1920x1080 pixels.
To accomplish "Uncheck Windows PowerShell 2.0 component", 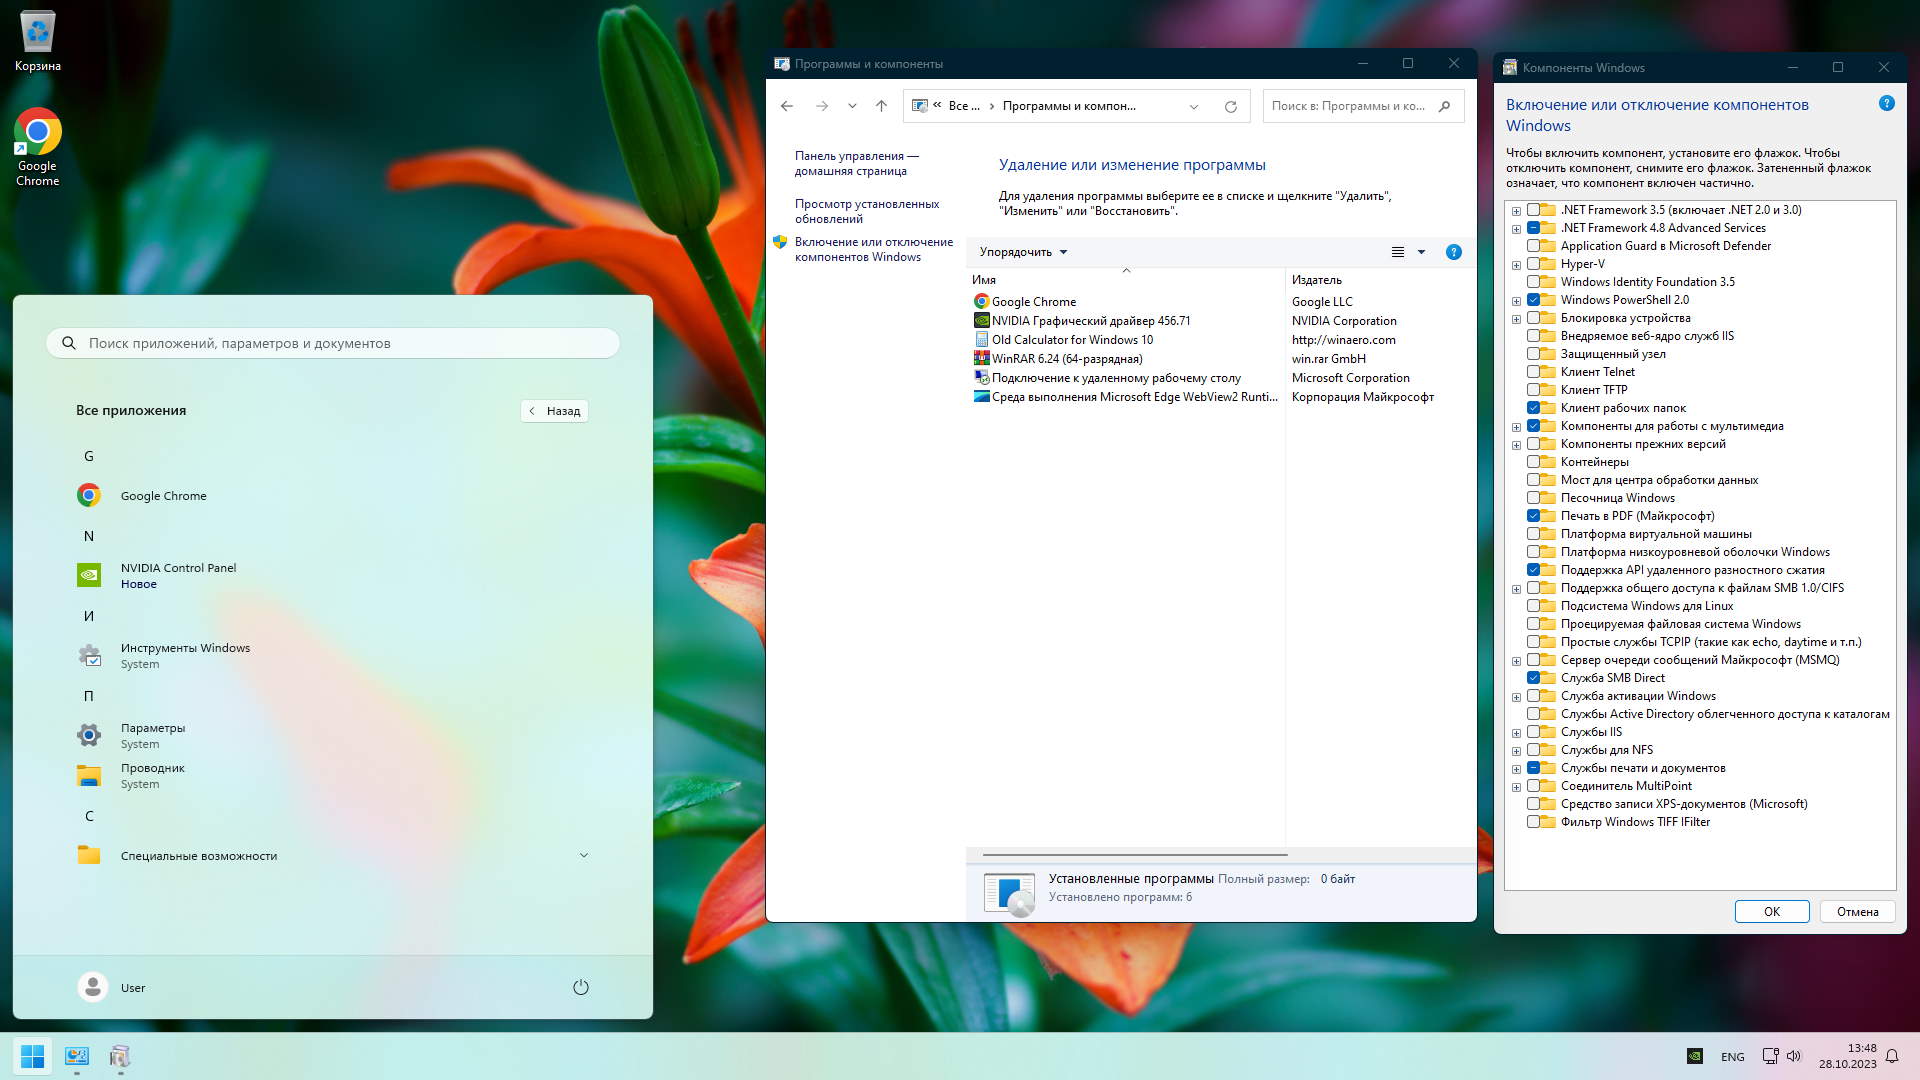I will coord(1533,300).
